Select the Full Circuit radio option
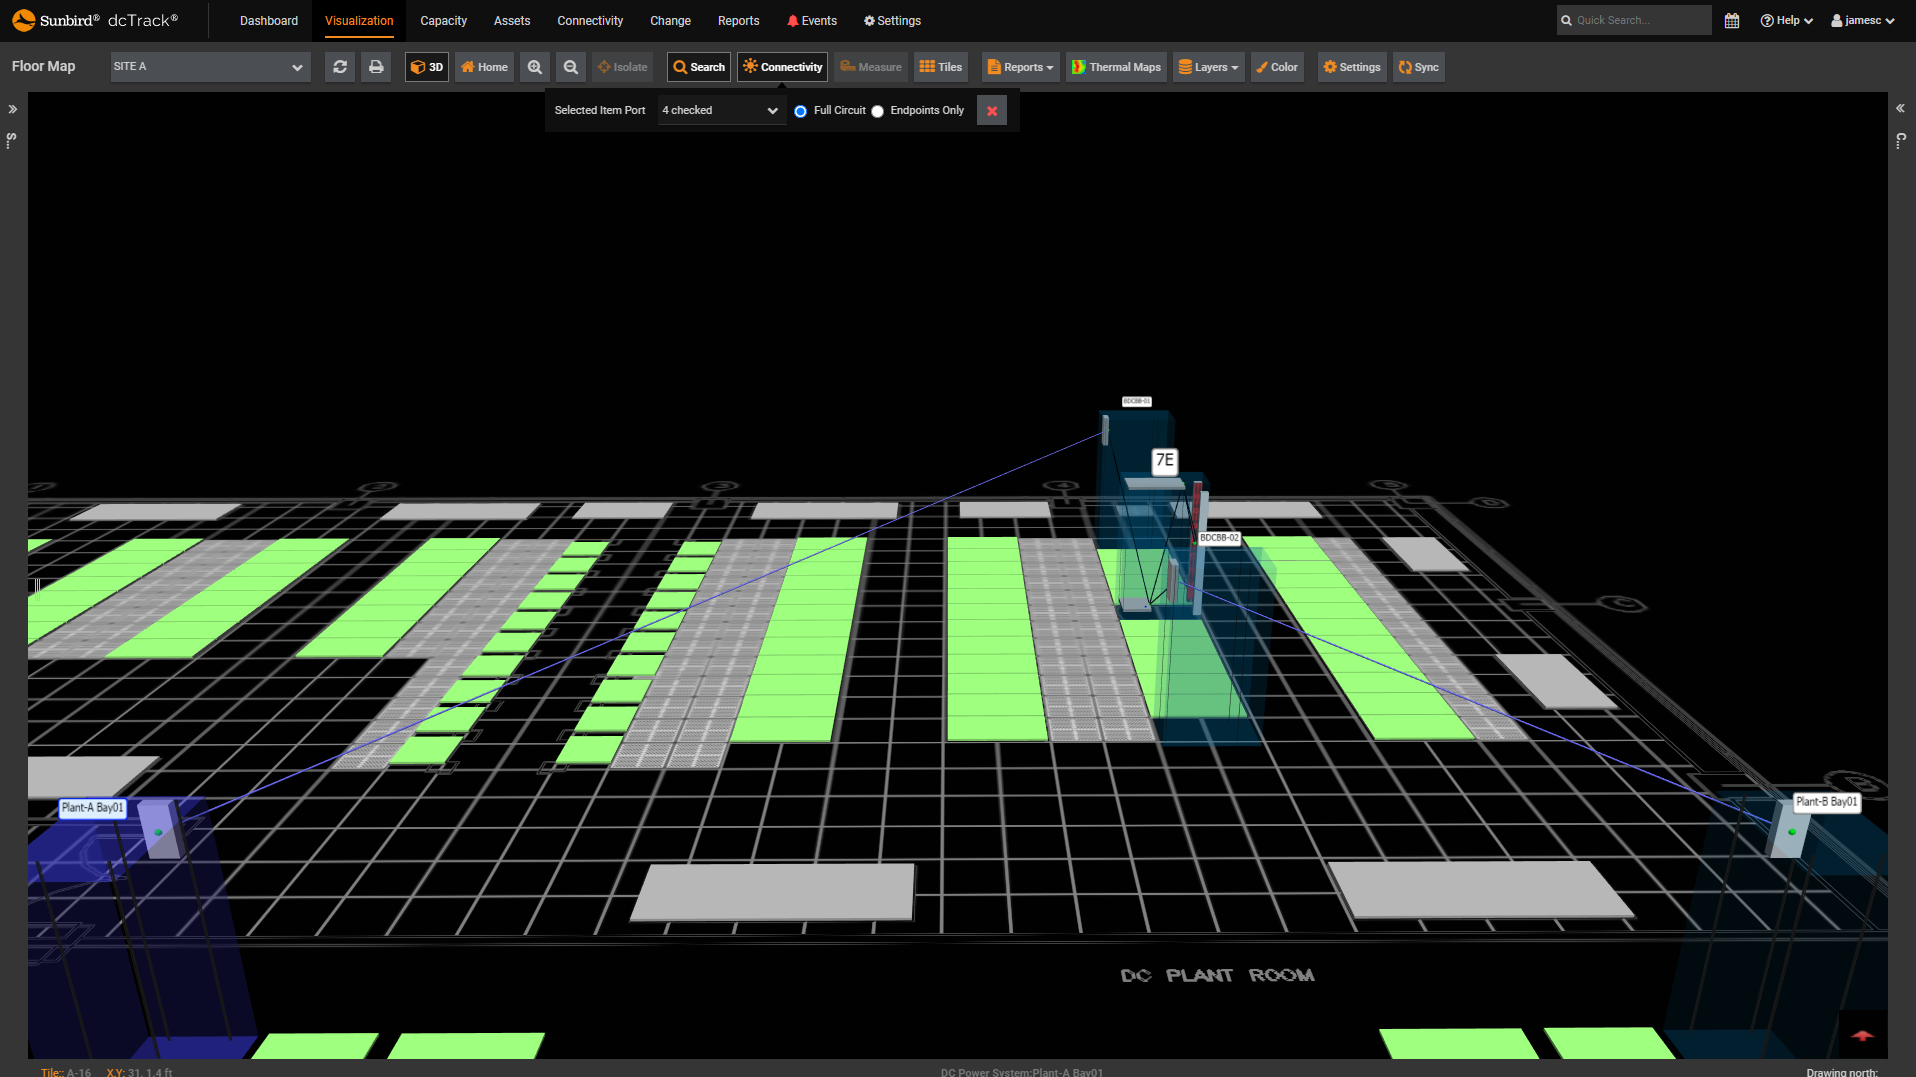This screenshot has height=1077, width=1916. 801,111
